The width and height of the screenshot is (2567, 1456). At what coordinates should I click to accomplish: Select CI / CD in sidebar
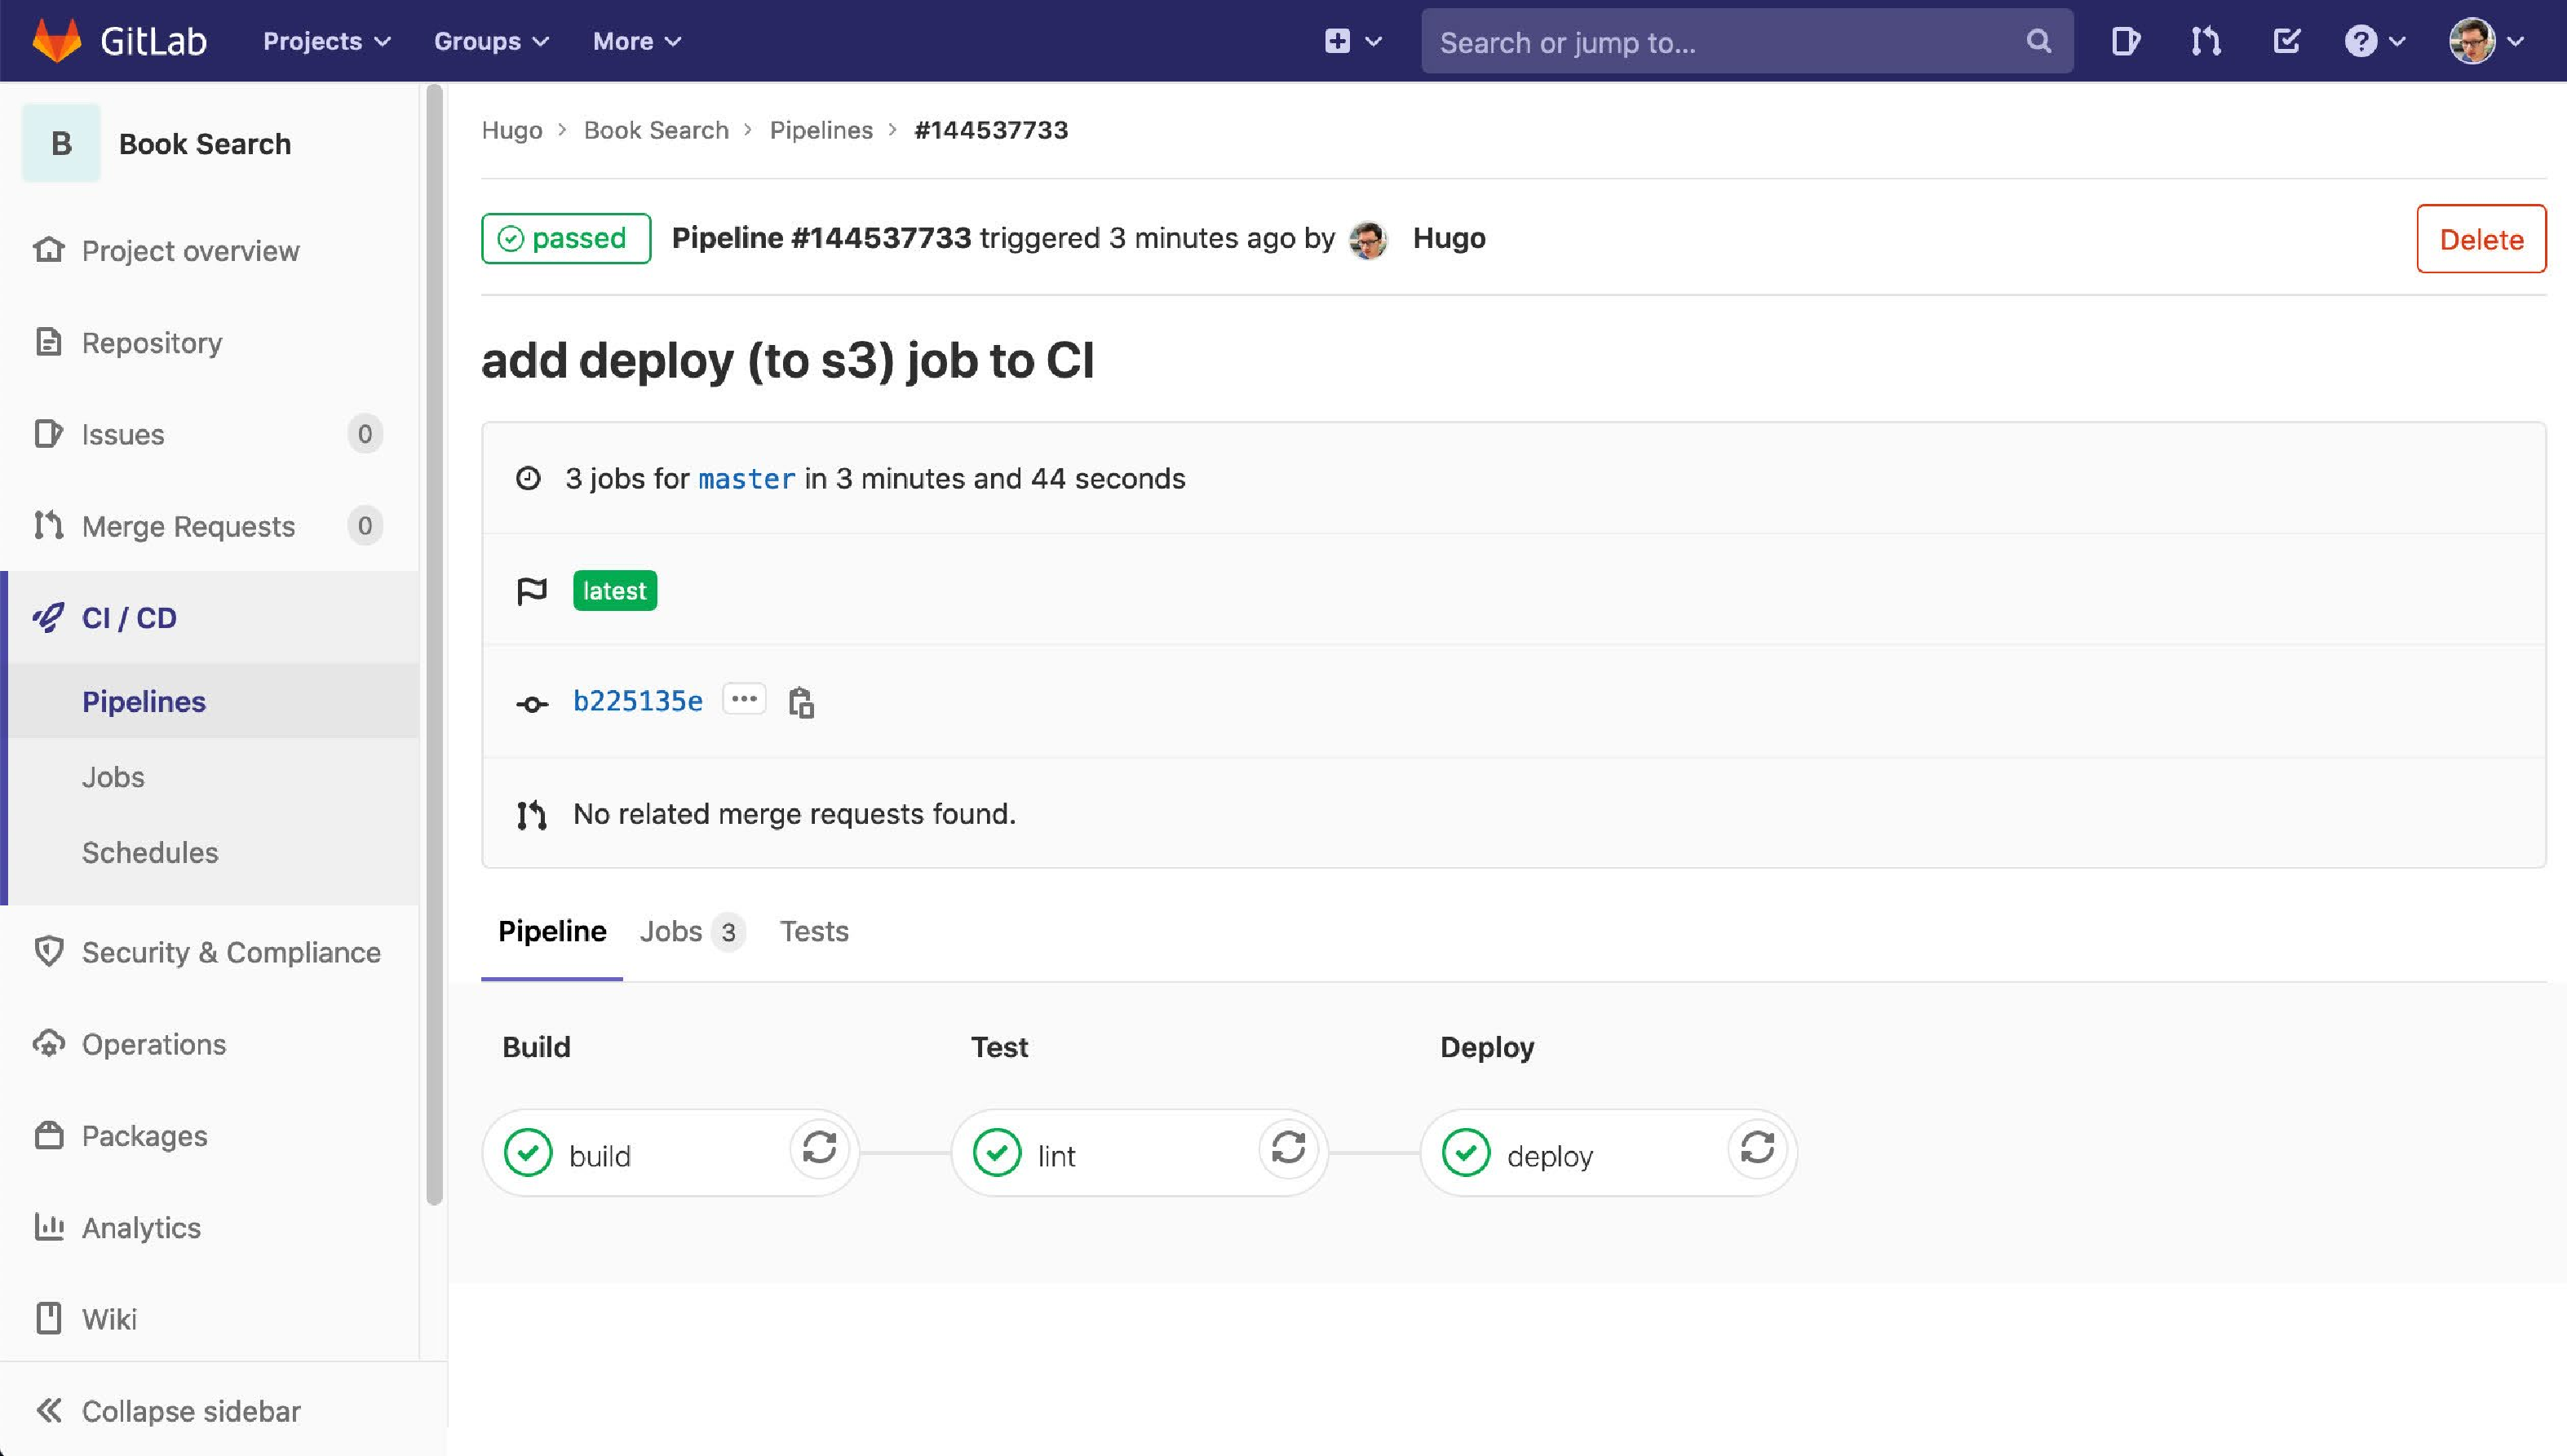[129, 617]
